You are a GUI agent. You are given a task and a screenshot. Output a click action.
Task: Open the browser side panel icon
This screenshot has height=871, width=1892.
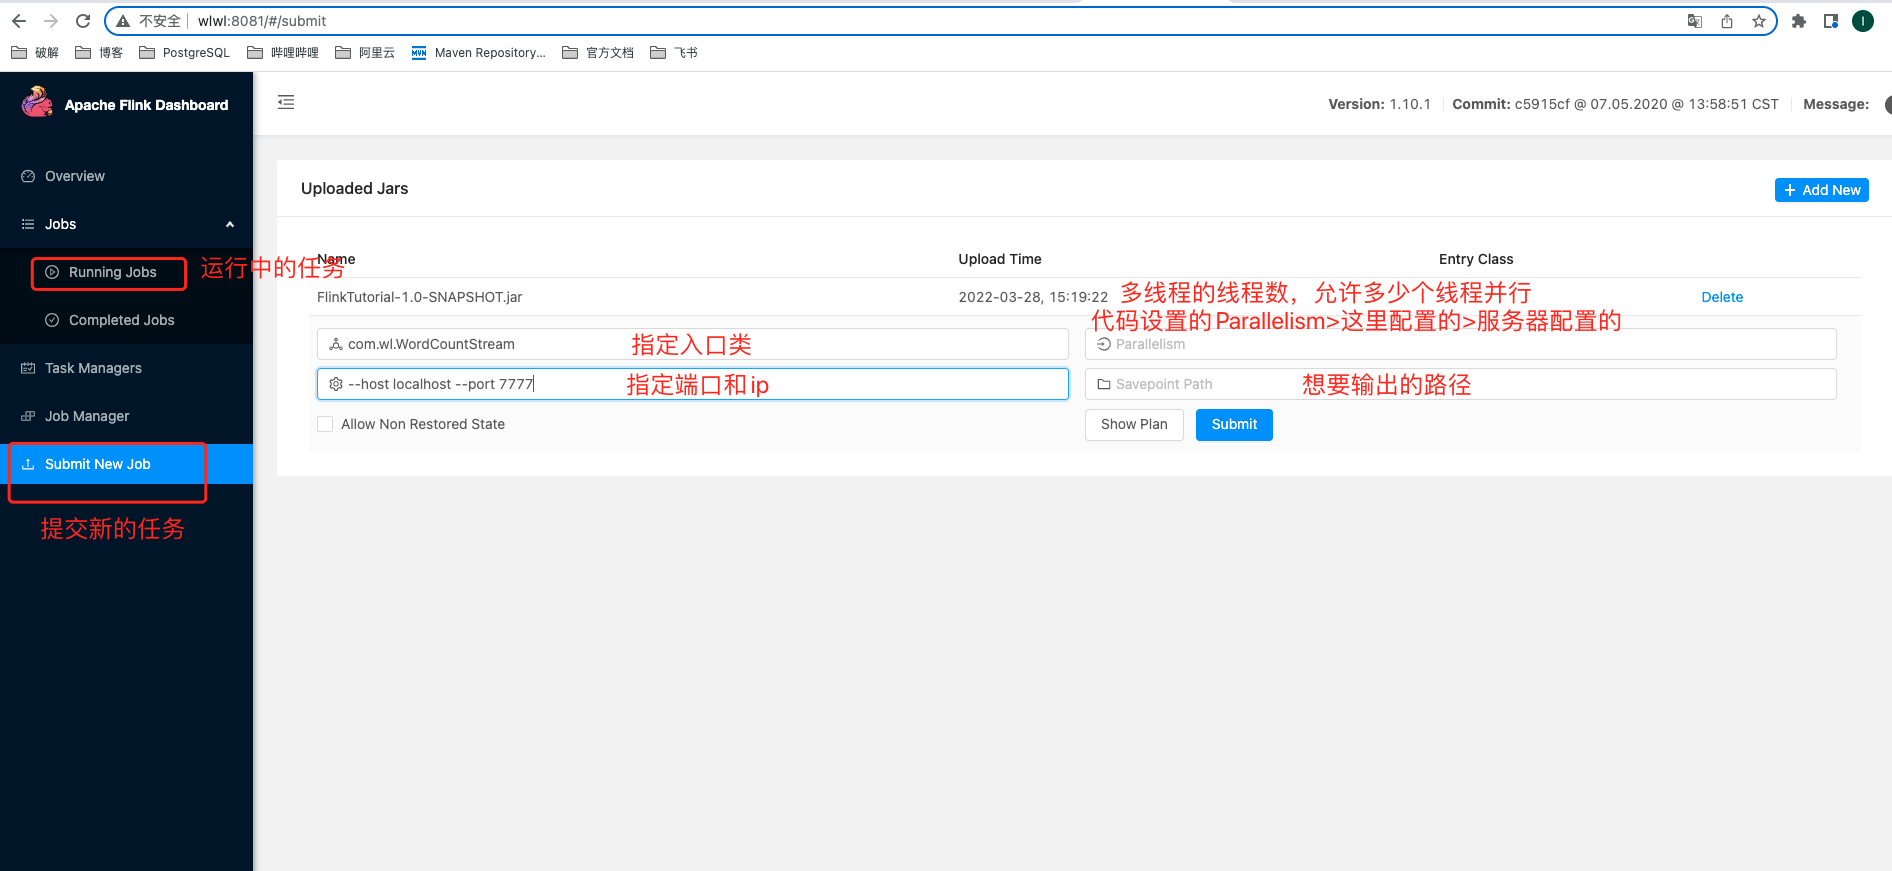click(x=1831, y=21)
